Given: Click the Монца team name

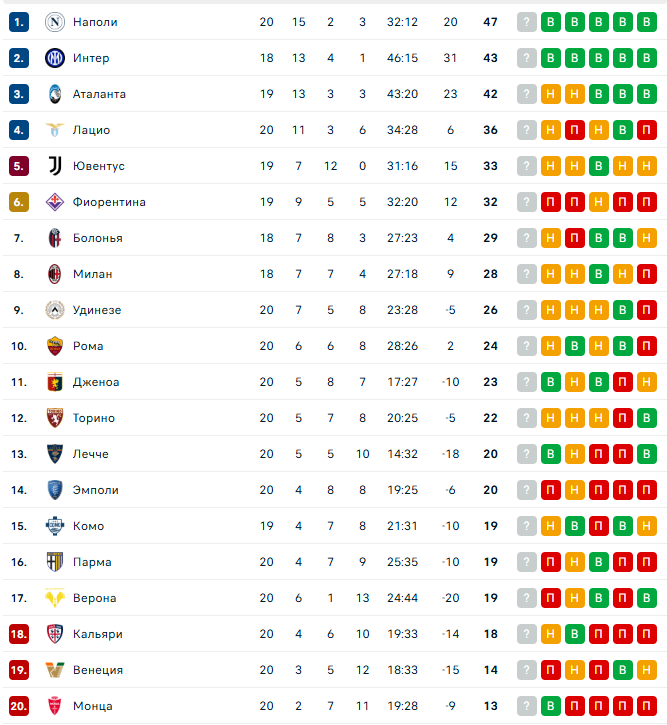Looking at the screenshot, I should pos(92,706).
